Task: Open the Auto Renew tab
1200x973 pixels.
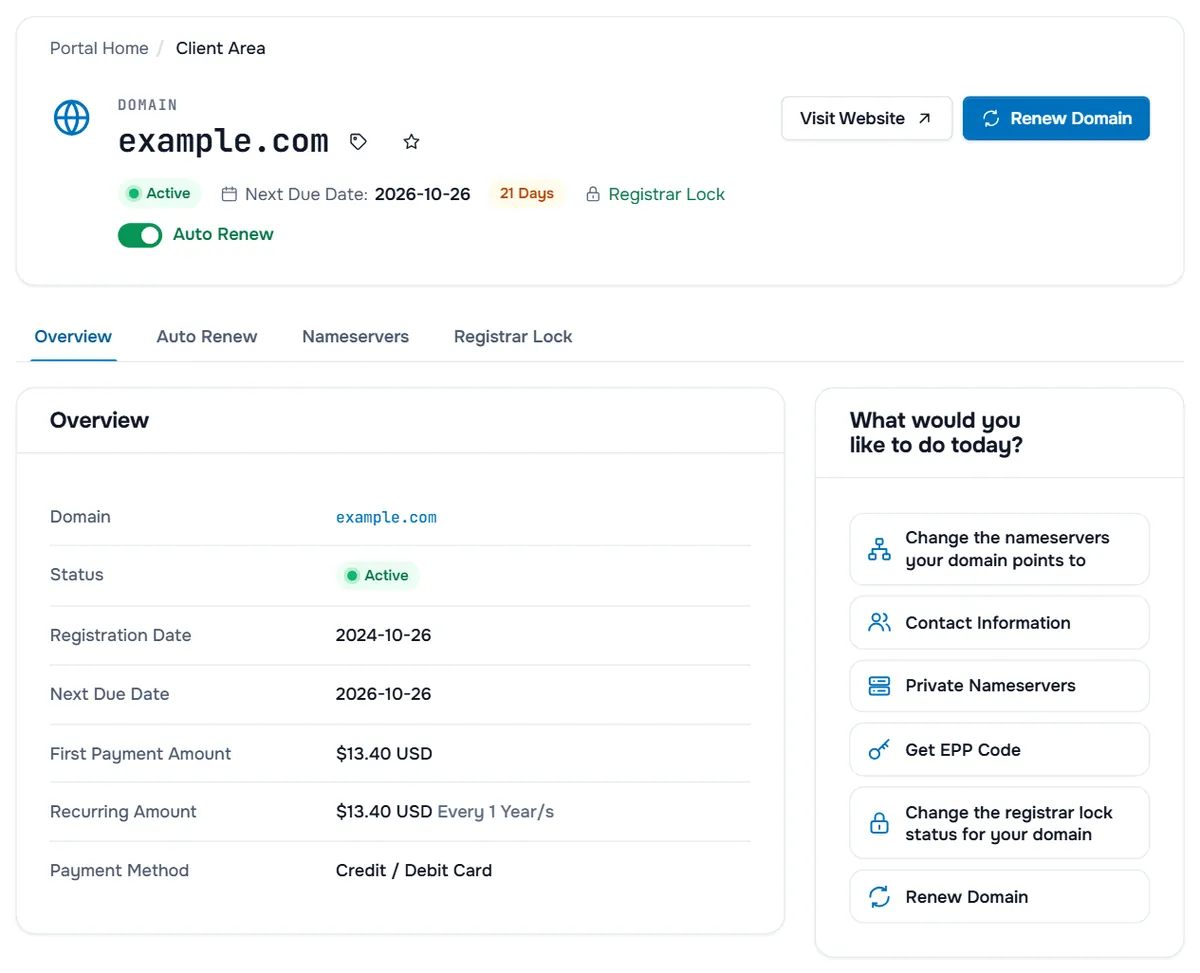Action: tap(207, 337)
